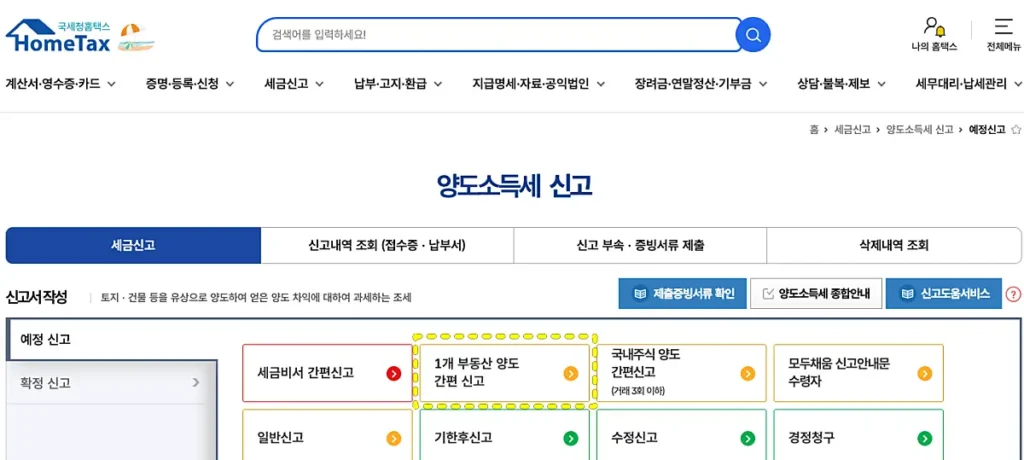
Task: Open 모두채움 신고안내문 수령자 card
Action: coord(859,373)
